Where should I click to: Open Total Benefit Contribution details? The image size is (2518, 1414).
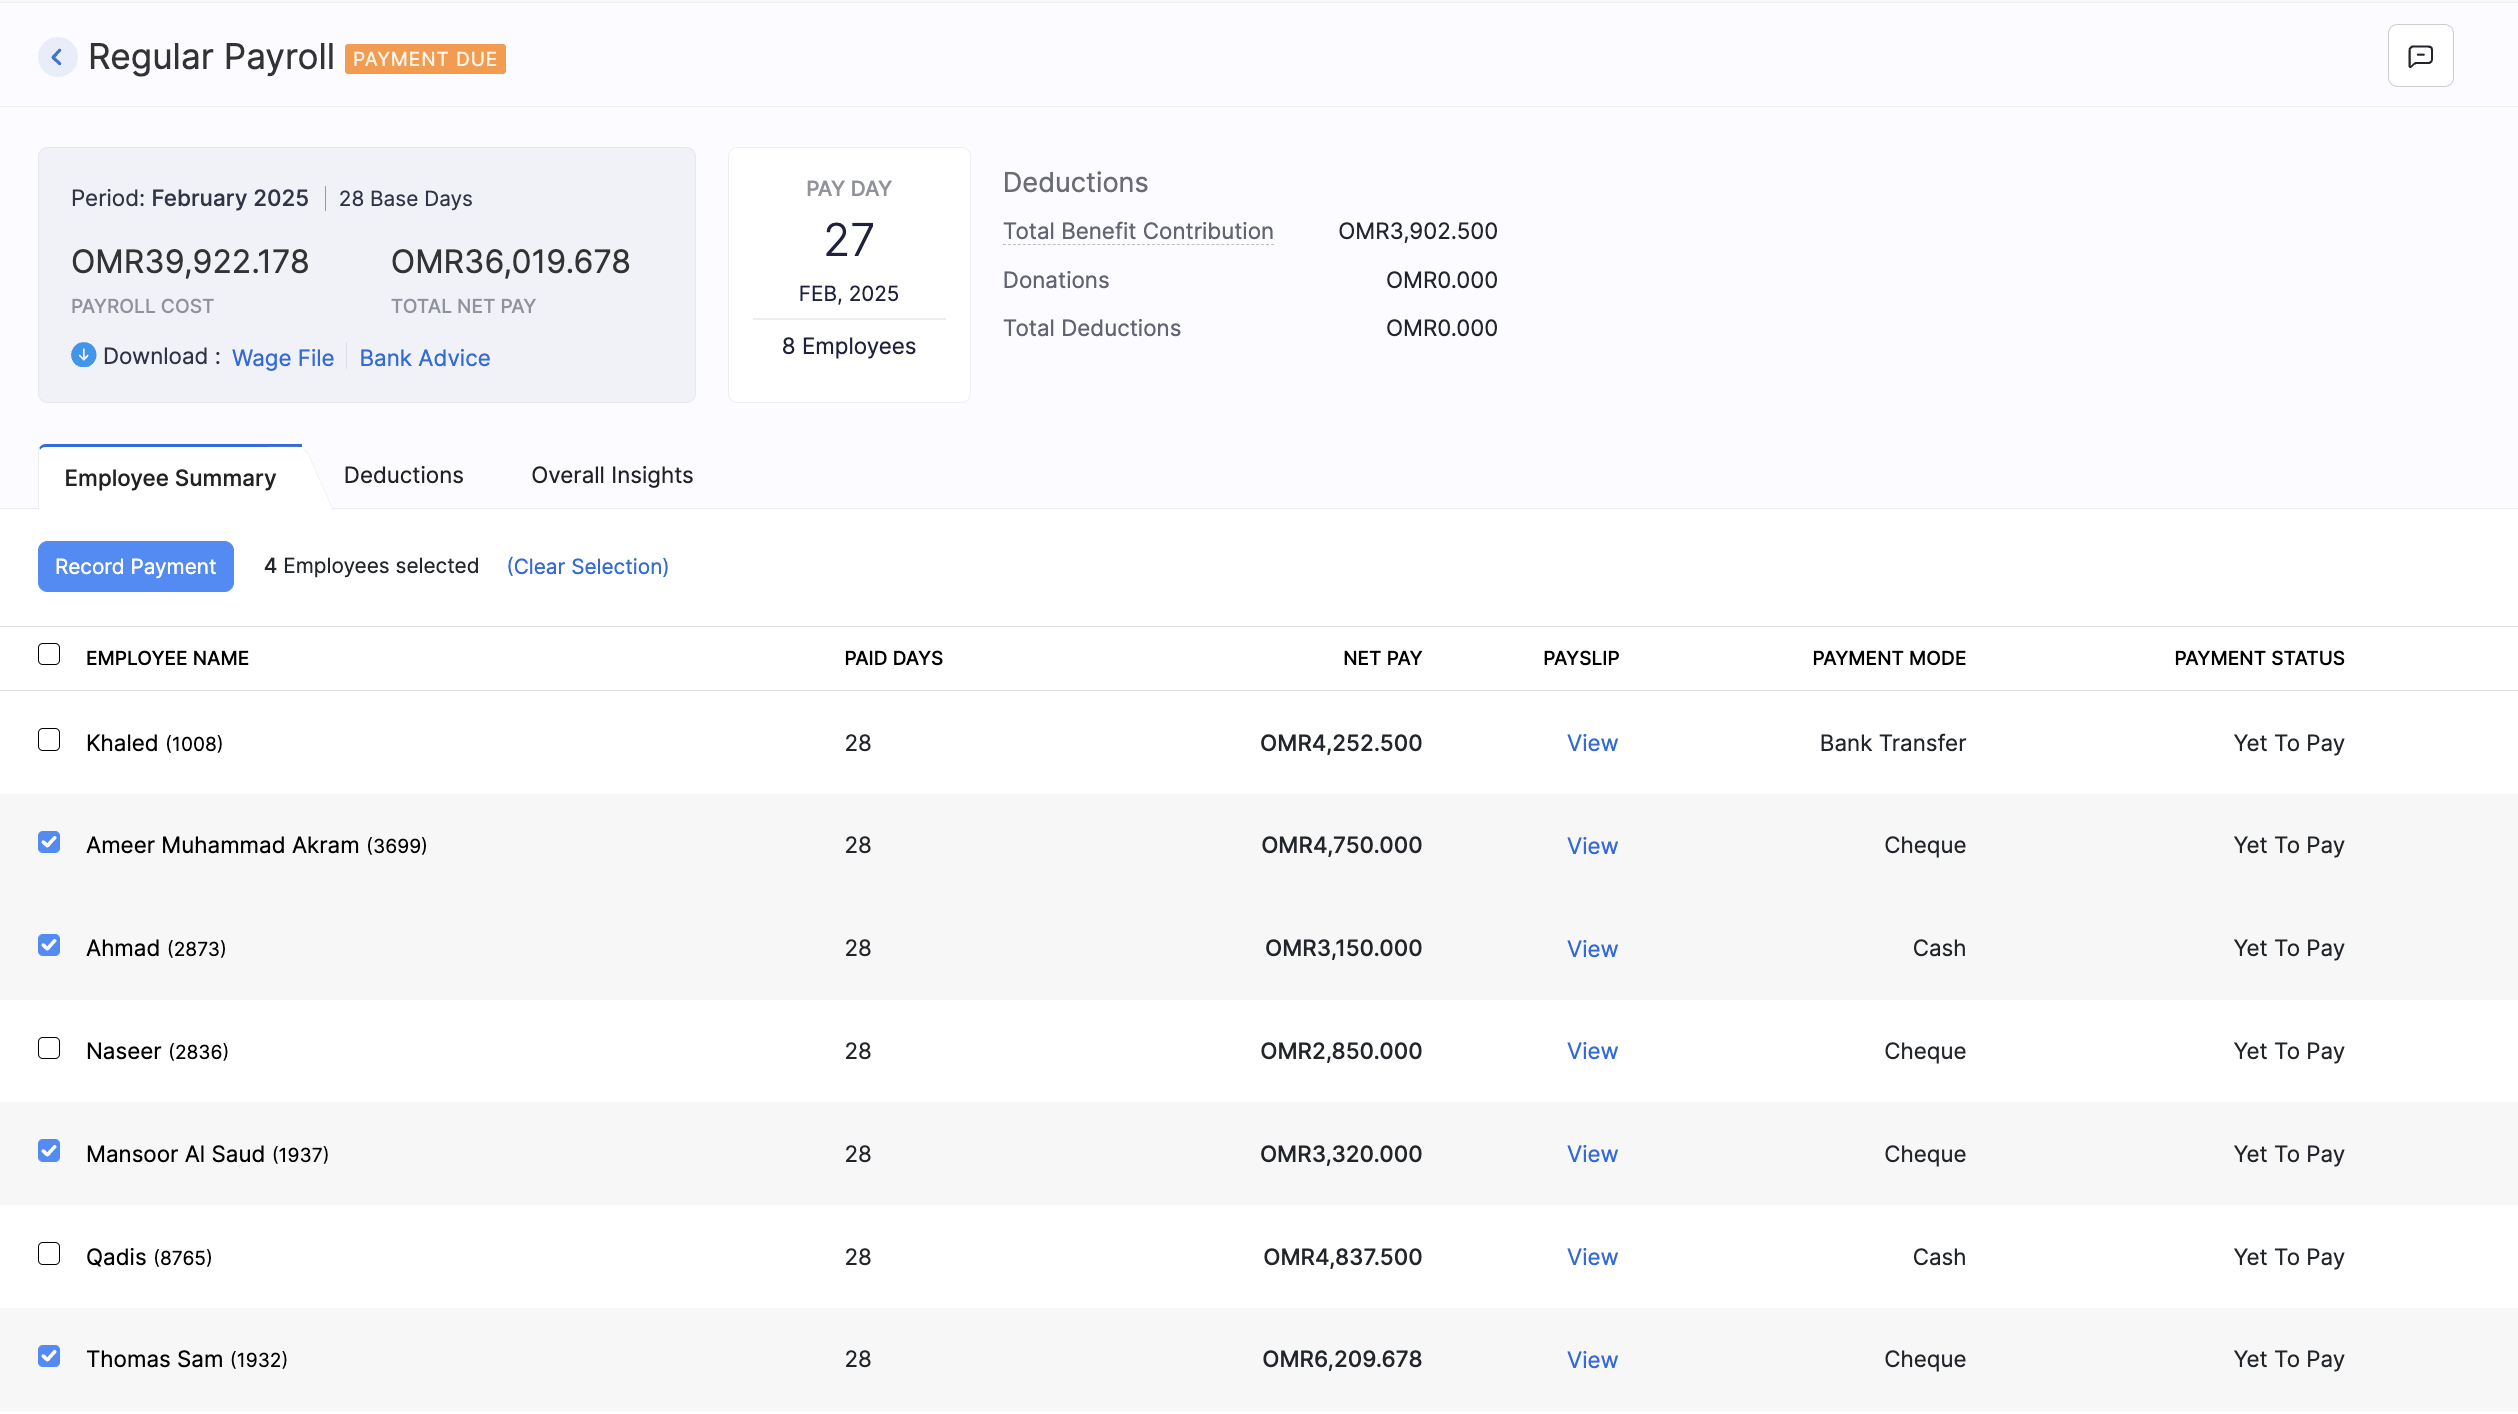[x=1138, y=230]
